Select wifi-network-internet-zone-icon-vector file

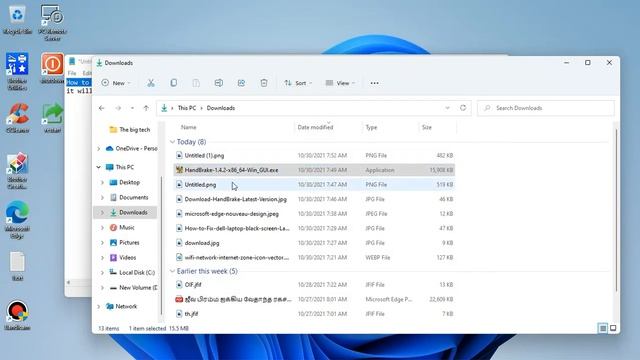314,258
